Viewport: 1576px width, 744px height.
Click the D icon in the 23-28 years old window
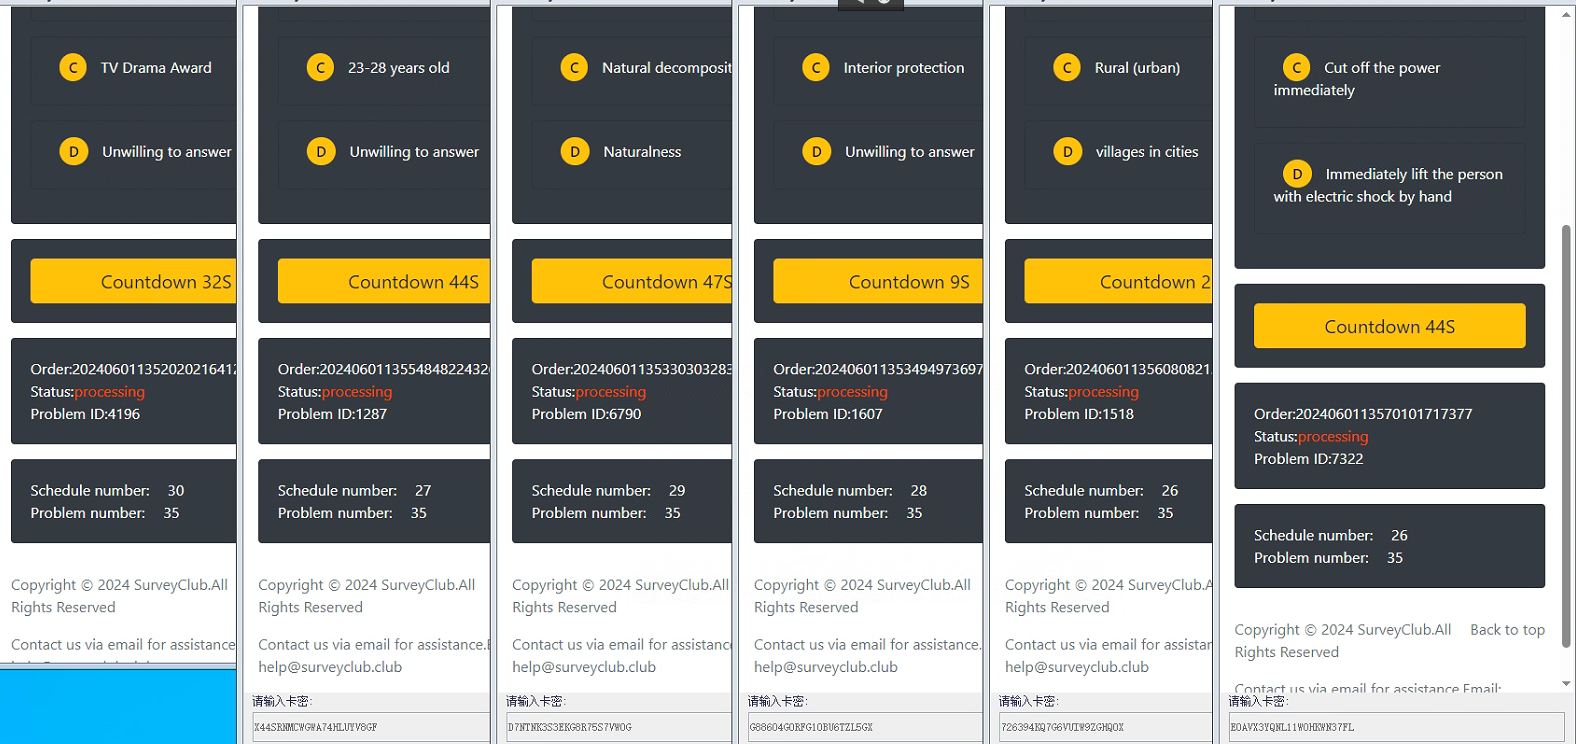320,152
